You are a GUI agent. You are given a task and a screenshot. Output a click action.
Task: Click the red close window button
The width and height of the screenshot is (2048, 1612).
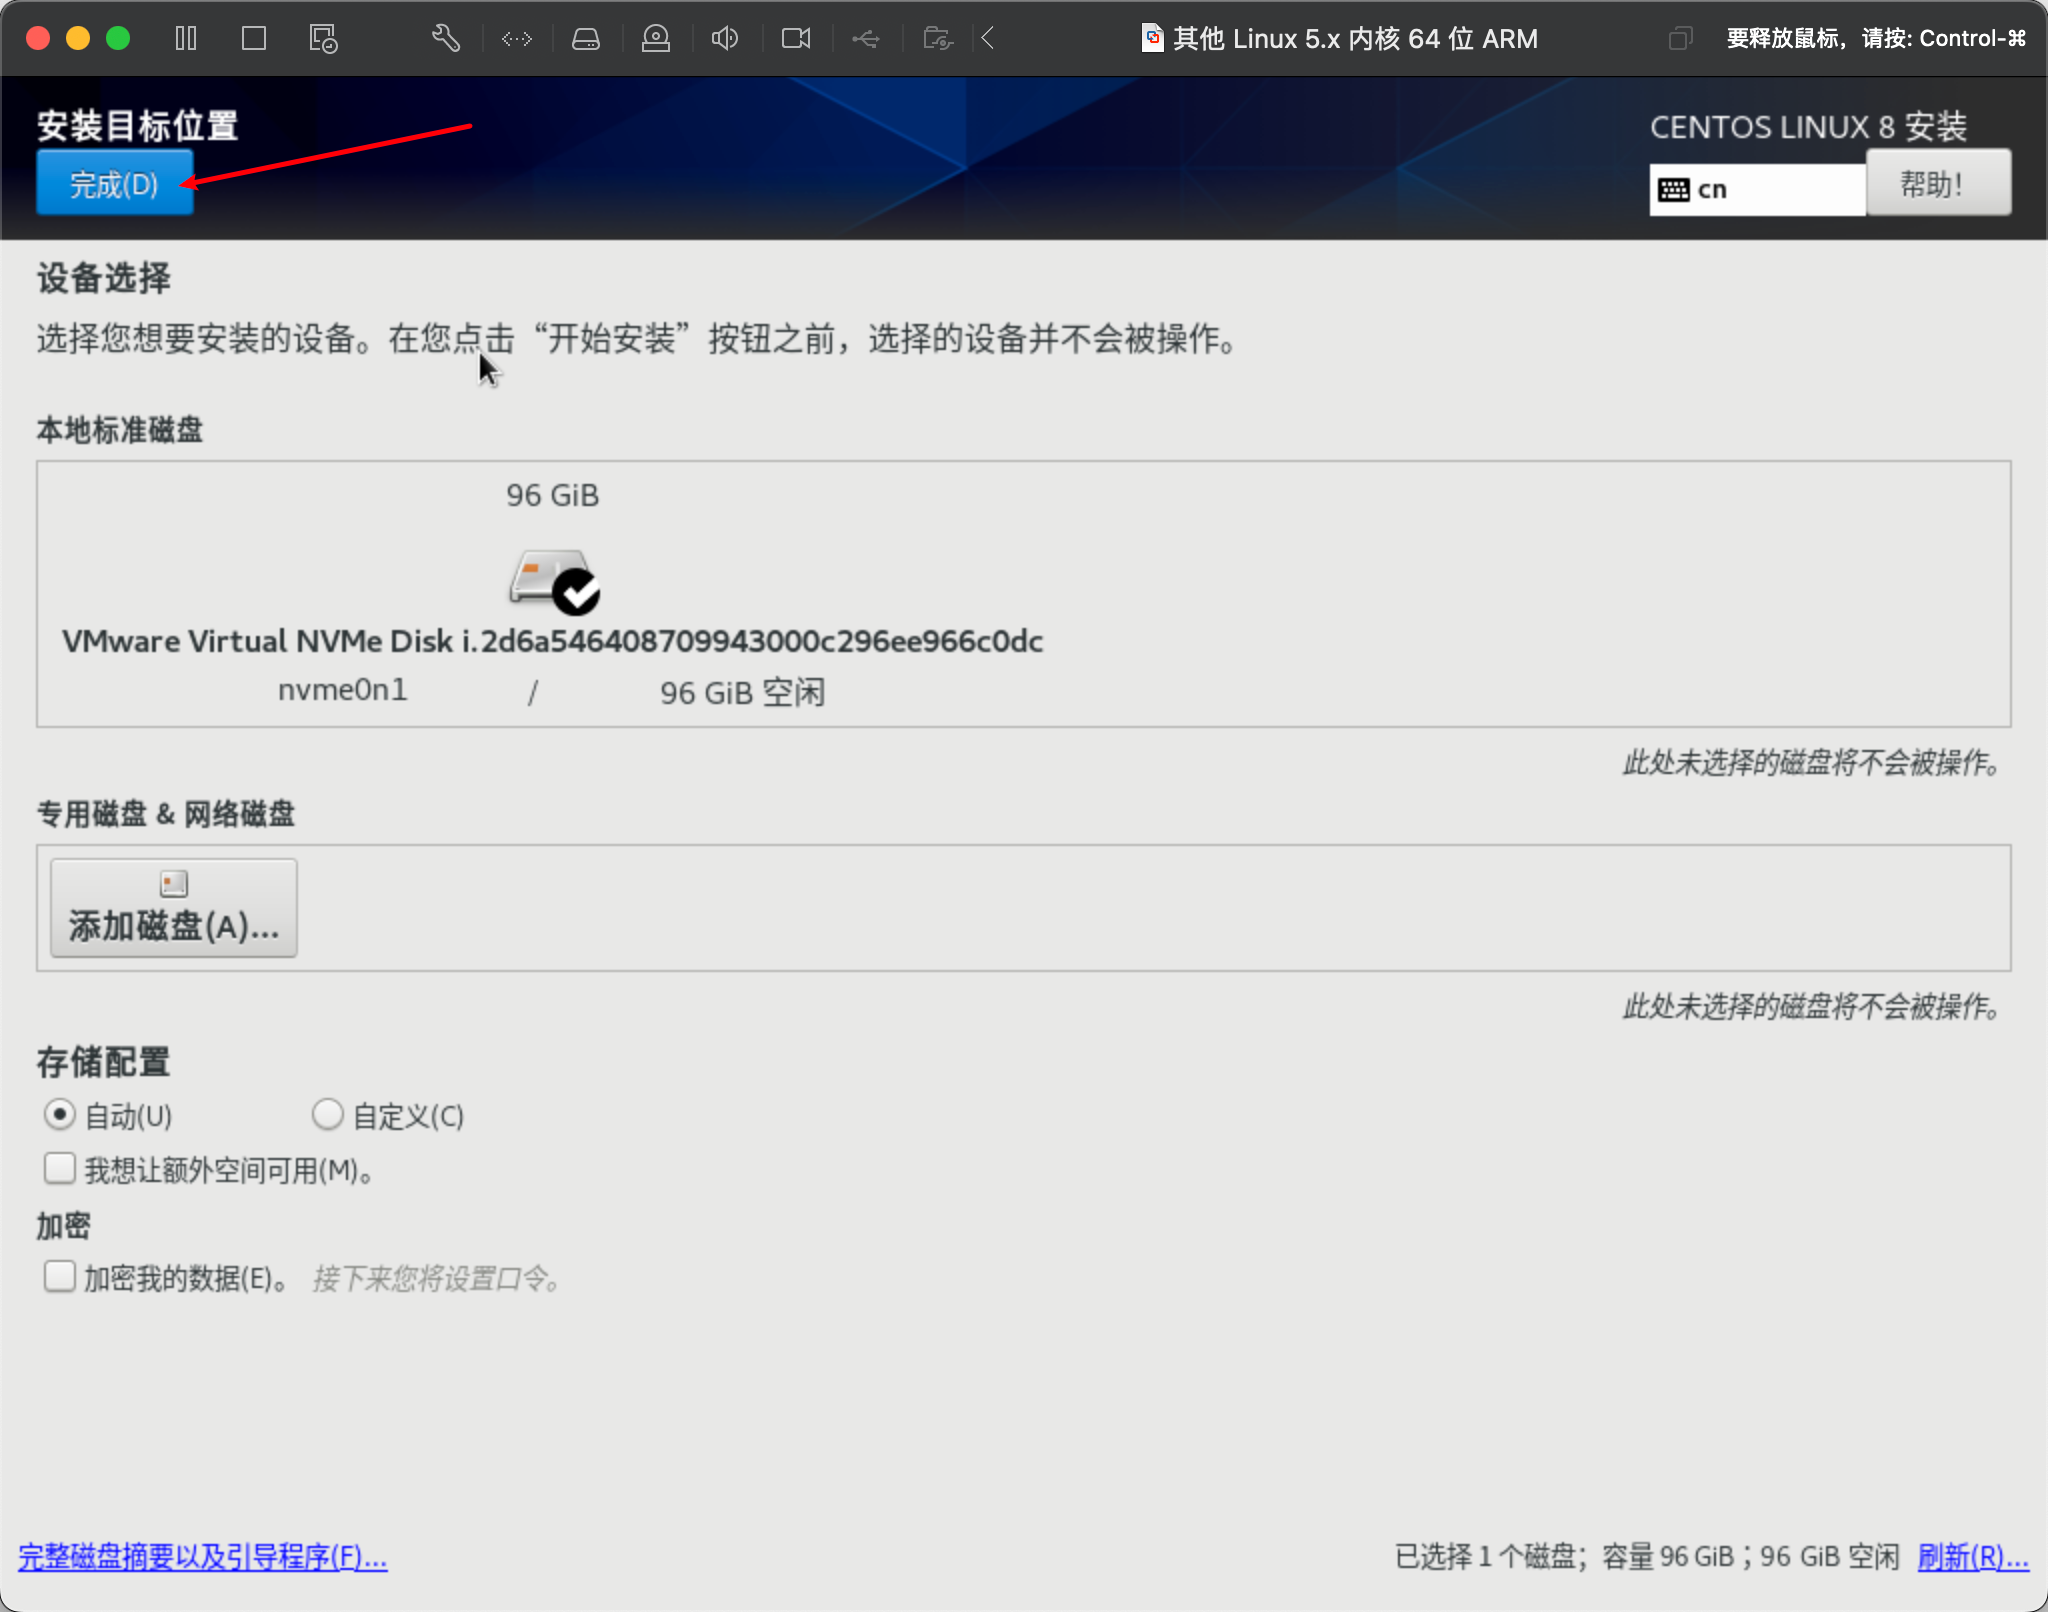pos(38,39)
